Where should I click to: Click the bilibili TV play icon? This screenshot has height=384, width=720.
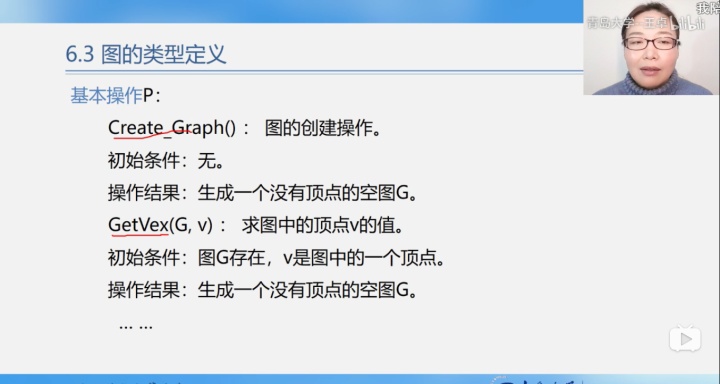685,339
